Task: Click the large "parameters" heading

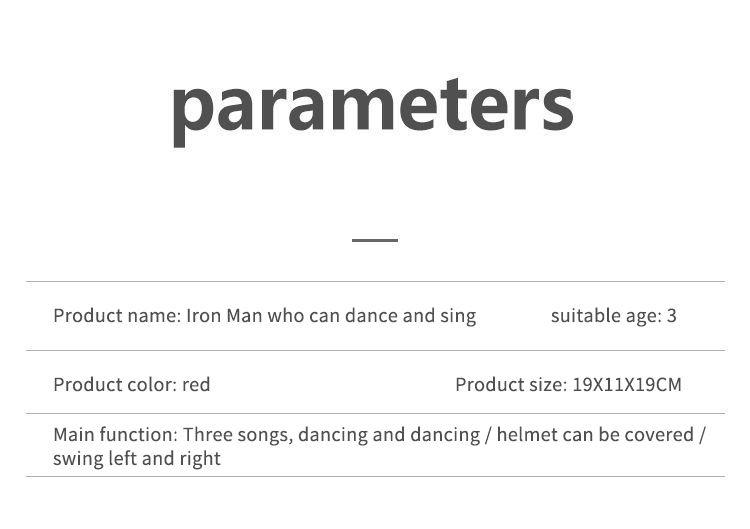Action: click(x=372, y=105)
